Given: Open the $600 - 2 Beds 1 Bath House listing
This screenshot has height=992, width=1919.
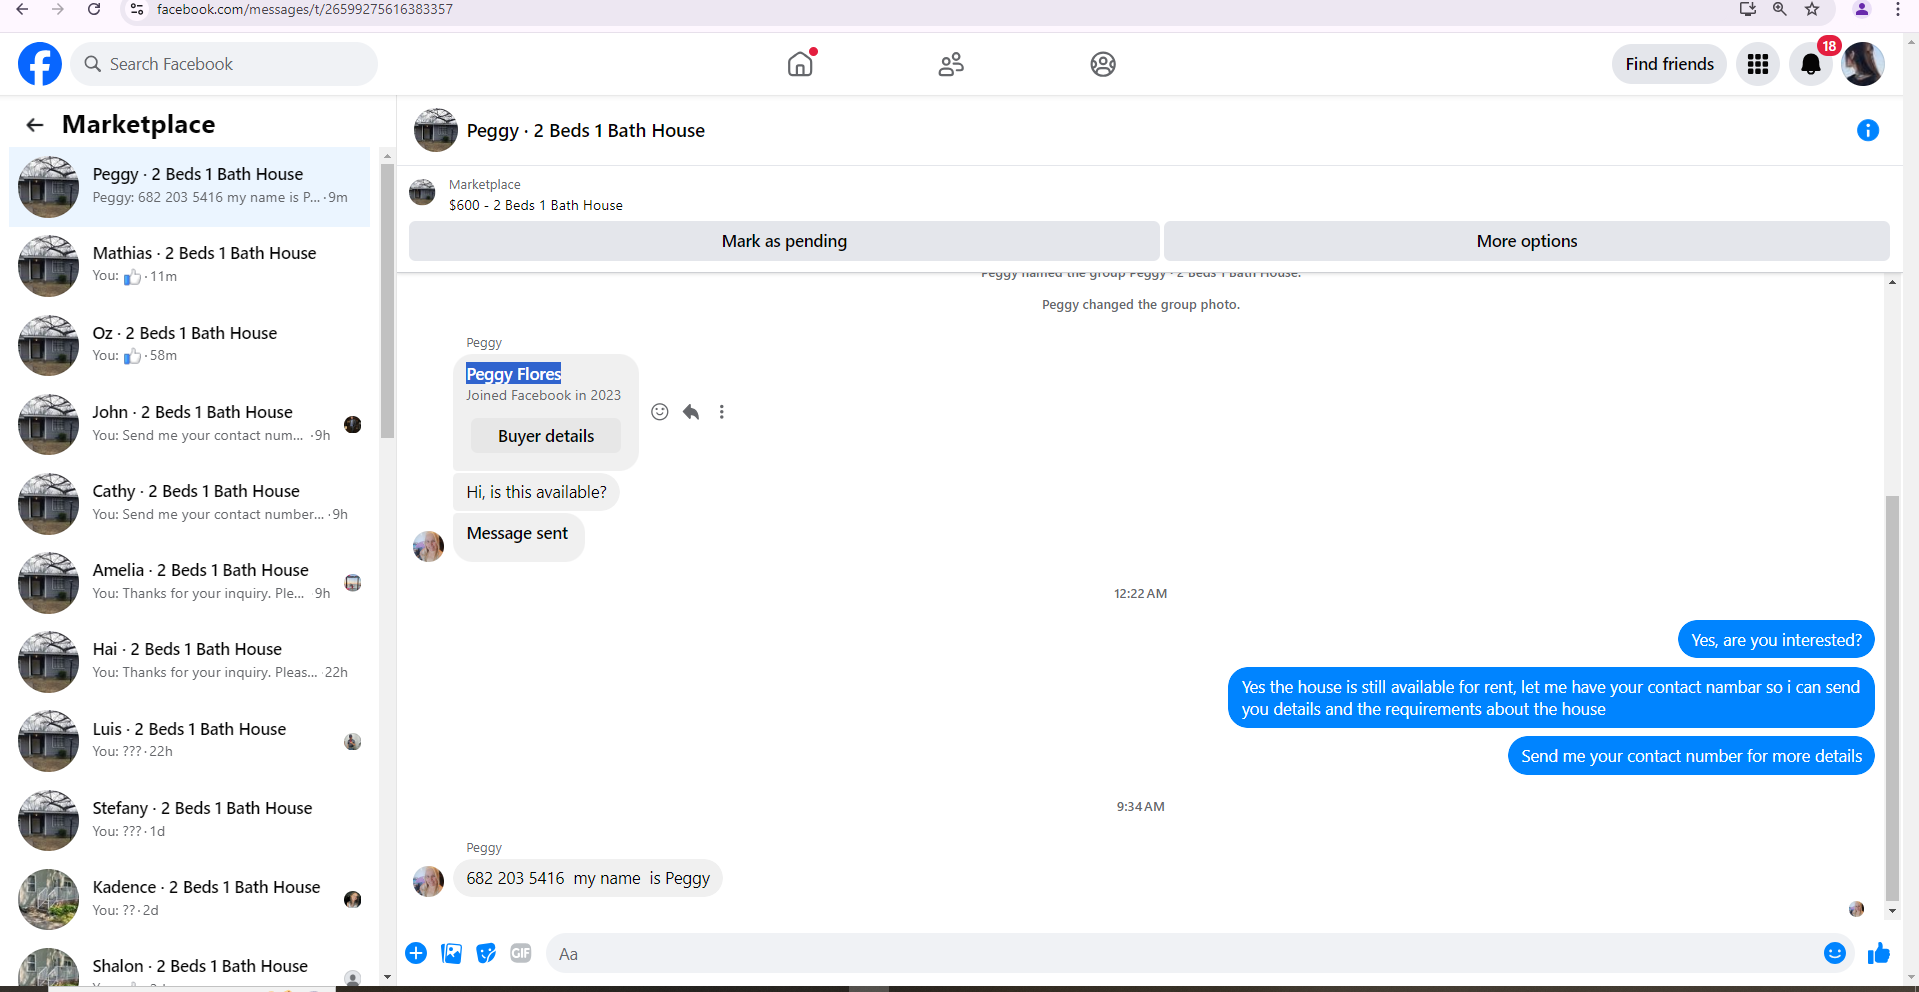Looking at the screenshot, I should pos(536,205).
